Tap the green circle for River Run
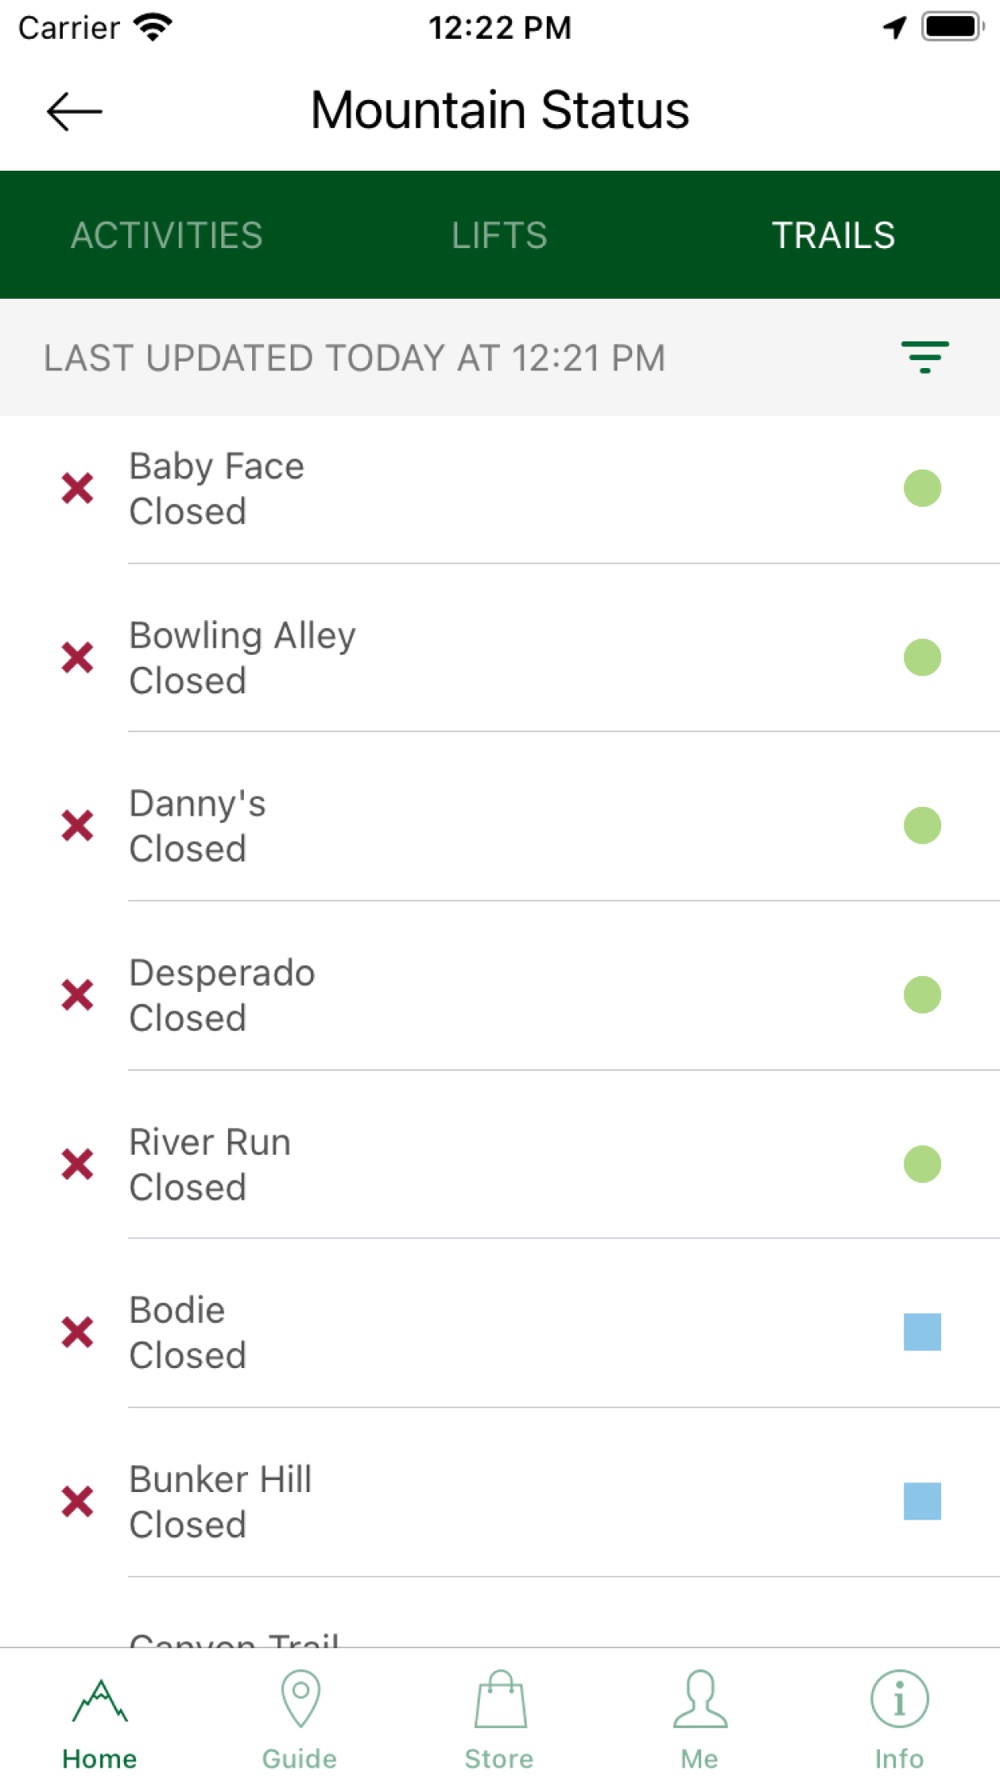The width and height of the screenshot is (1000, 1778). coord(922,1164)
